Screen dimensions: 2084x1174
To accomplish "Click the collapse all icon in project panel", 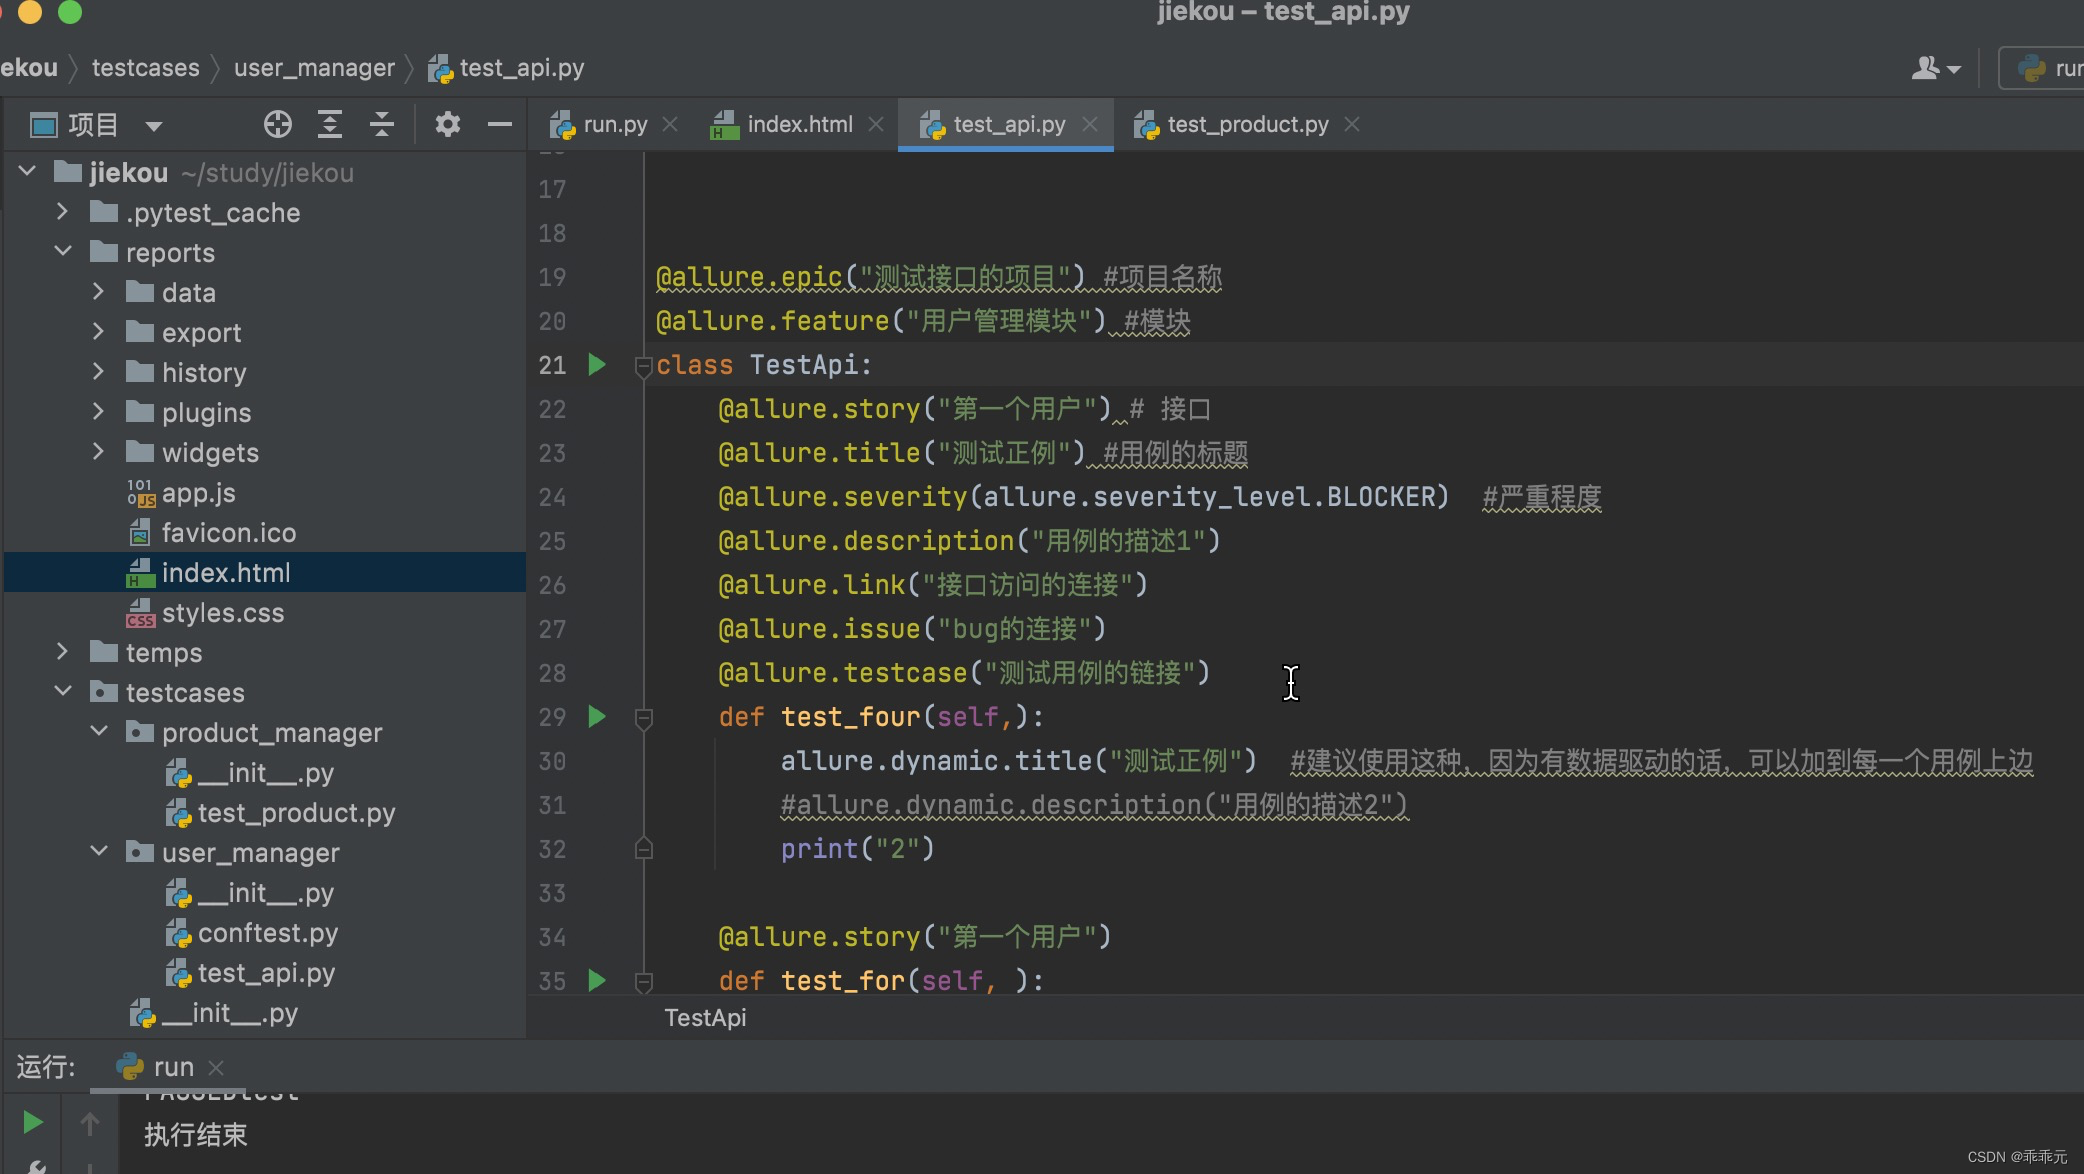I will tap(382, 125).
